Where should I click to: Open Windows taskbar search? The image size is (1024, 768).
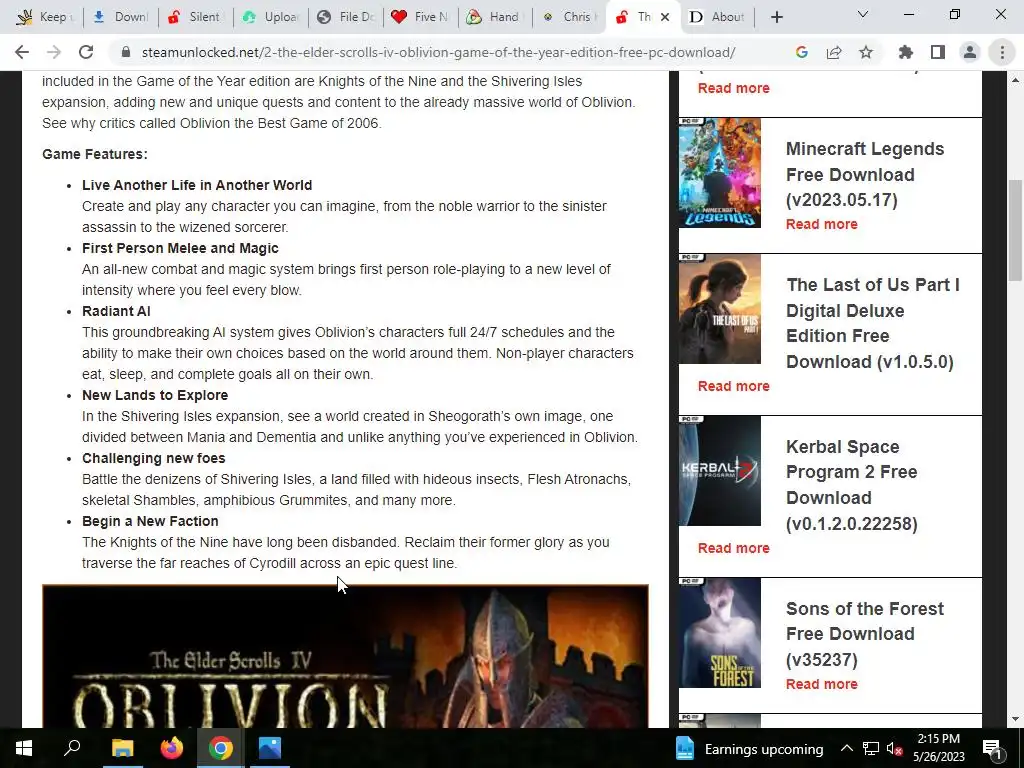72,748
